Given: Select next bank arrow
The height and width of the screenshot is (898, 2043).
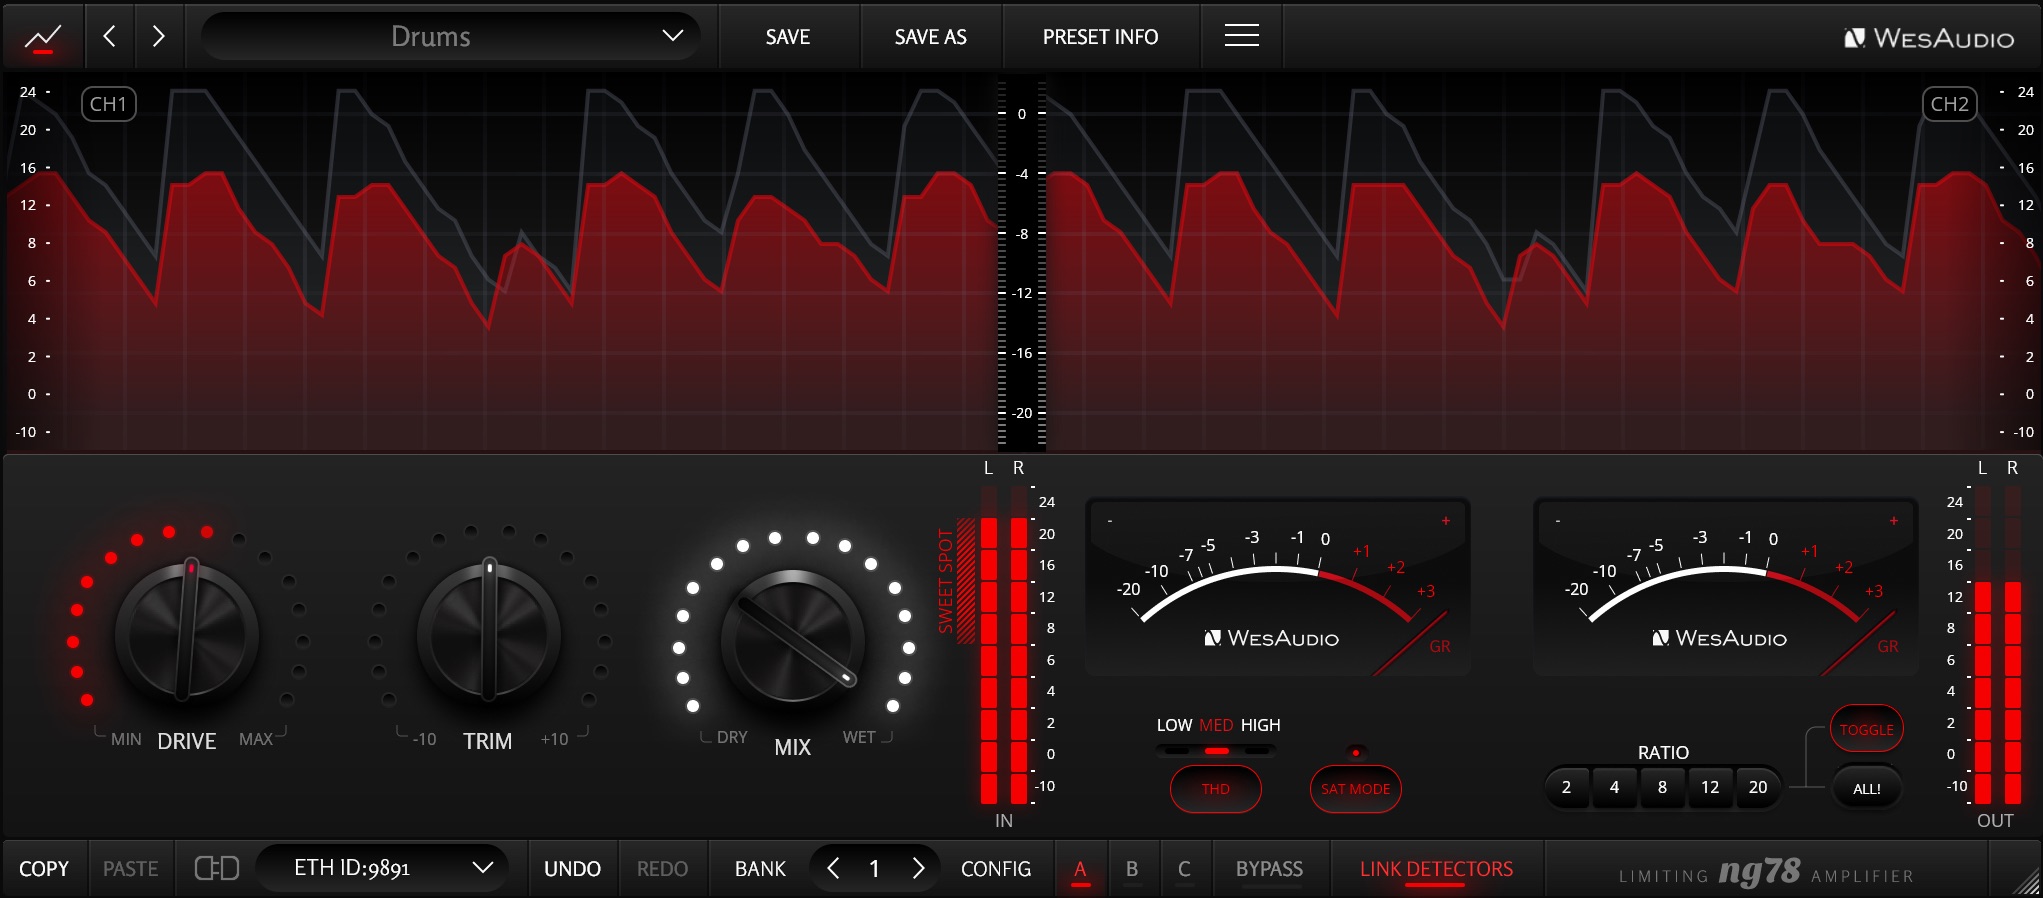Looking at the screenshot, I should [x=918, y=868].
